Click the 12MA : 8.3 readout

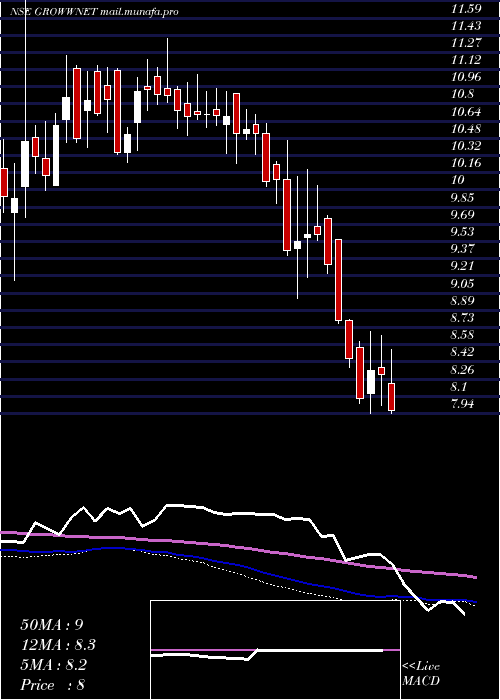[x=58, y=645]
